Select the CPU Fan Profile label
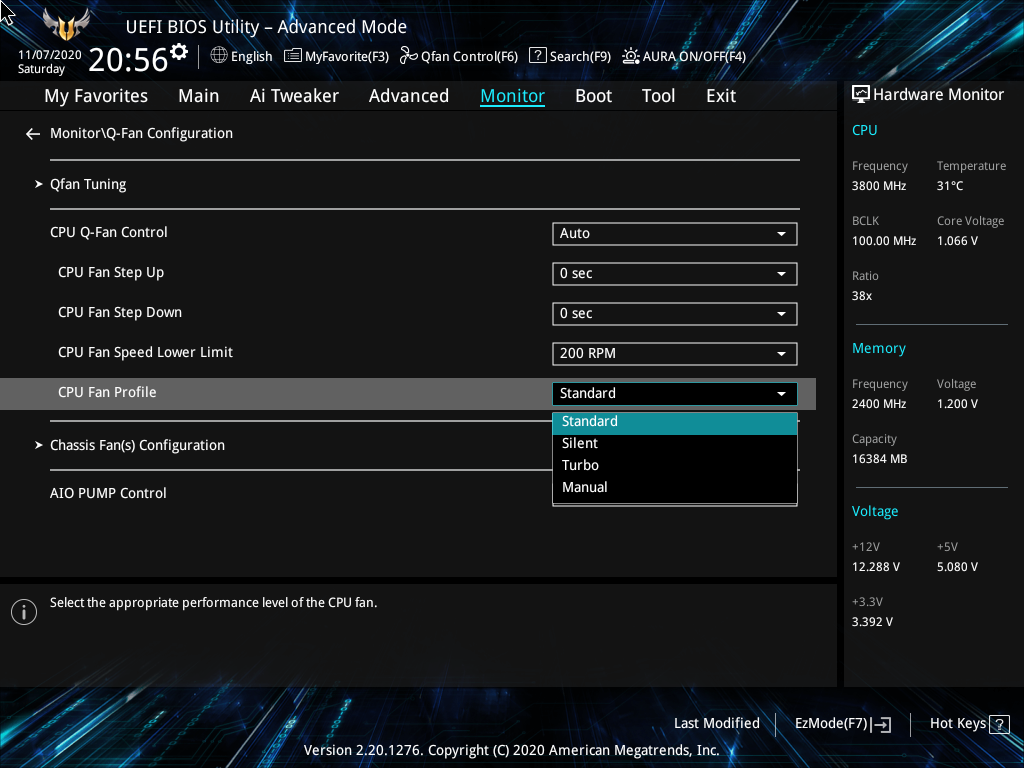This screenshot has width=1024, height=768. click(107, 392)
